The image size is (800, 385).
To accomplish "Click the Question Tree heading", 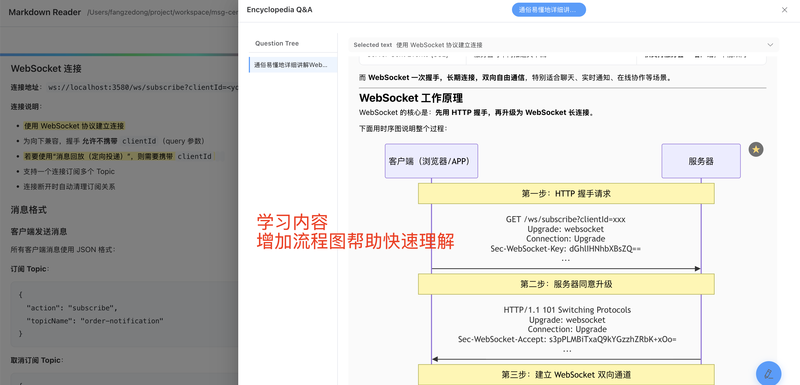I will [x=277, y=43].
